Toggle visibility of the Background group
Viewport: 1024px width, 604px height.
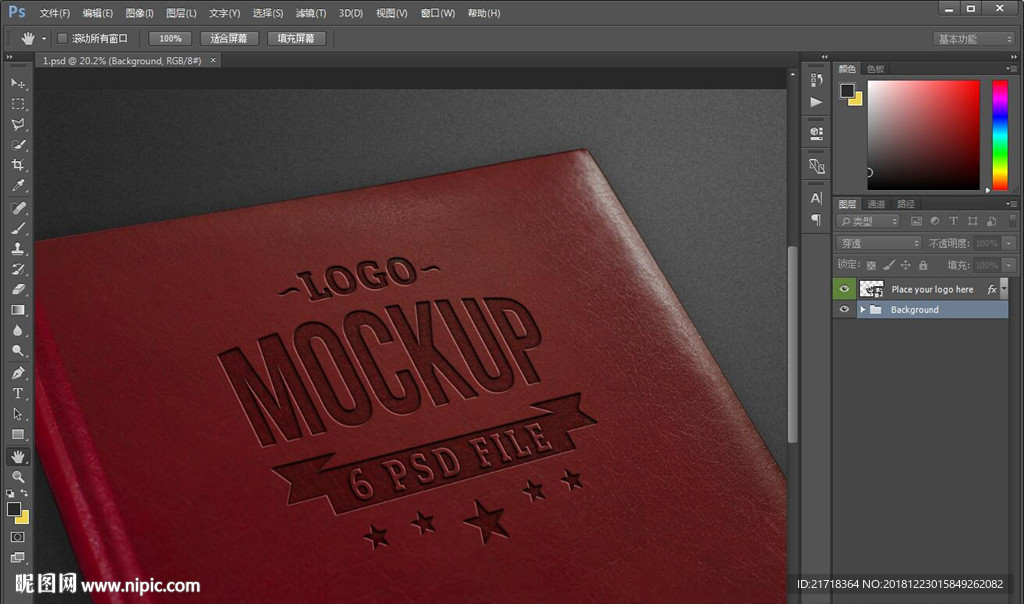(845, 310)
